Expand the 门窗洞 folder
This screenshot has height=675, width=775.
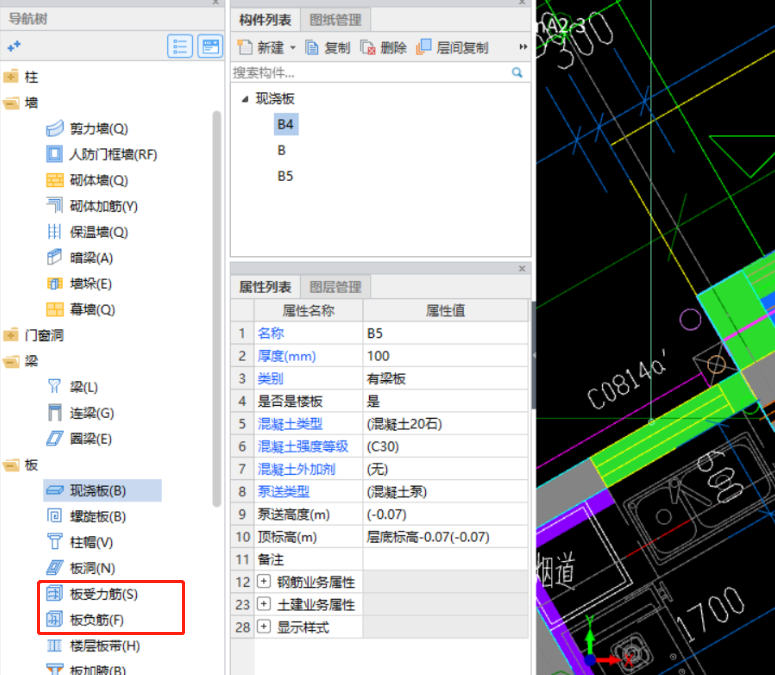coord(10,336)
